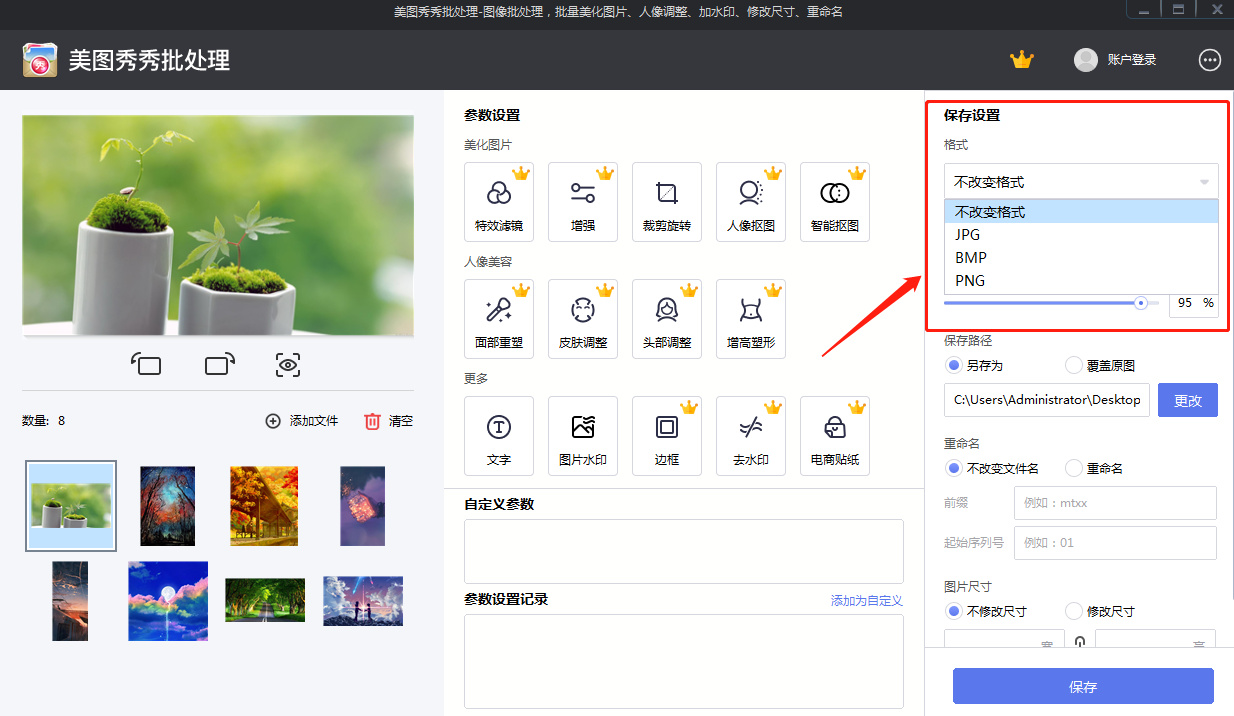1234x716 pixels.
Task: Select the potted moss plants thumbnail
Action: tap(71, 506)
